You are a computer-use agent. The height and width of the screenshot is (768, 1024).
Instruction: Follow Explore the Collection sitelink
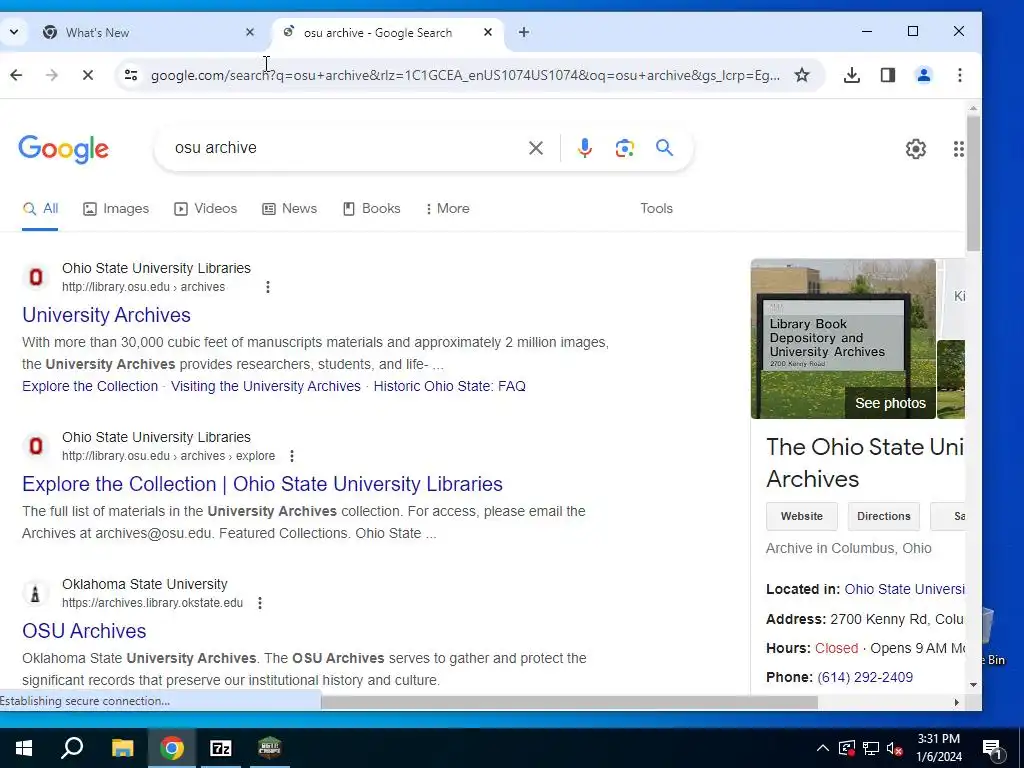(x=90, y=386)
